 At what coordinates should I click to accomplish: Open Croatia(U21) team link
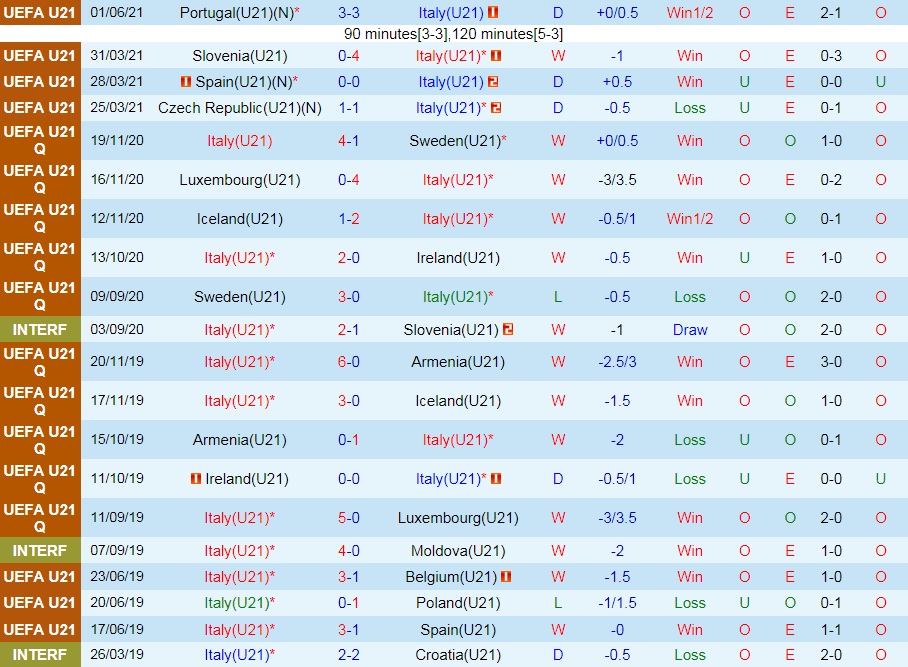(x=457, y=655)
